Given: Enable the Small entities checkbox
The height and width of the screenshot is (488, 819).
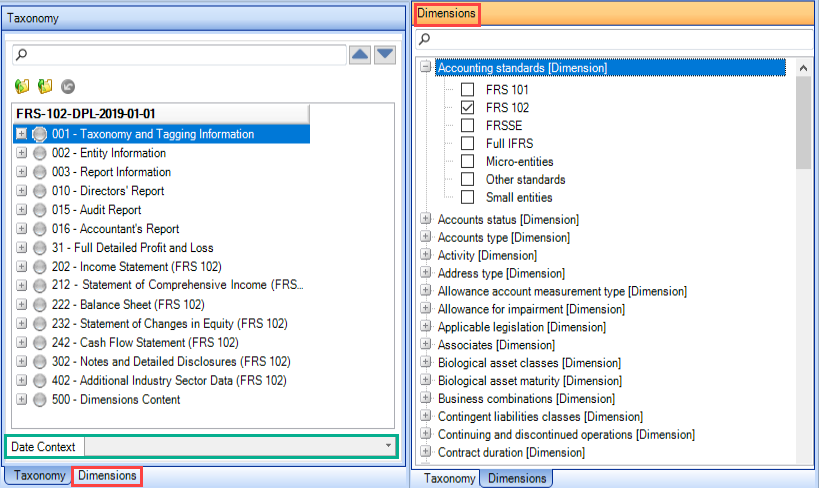Looking at the screenshot, I should pyautogui.click(x=467, y=197).
